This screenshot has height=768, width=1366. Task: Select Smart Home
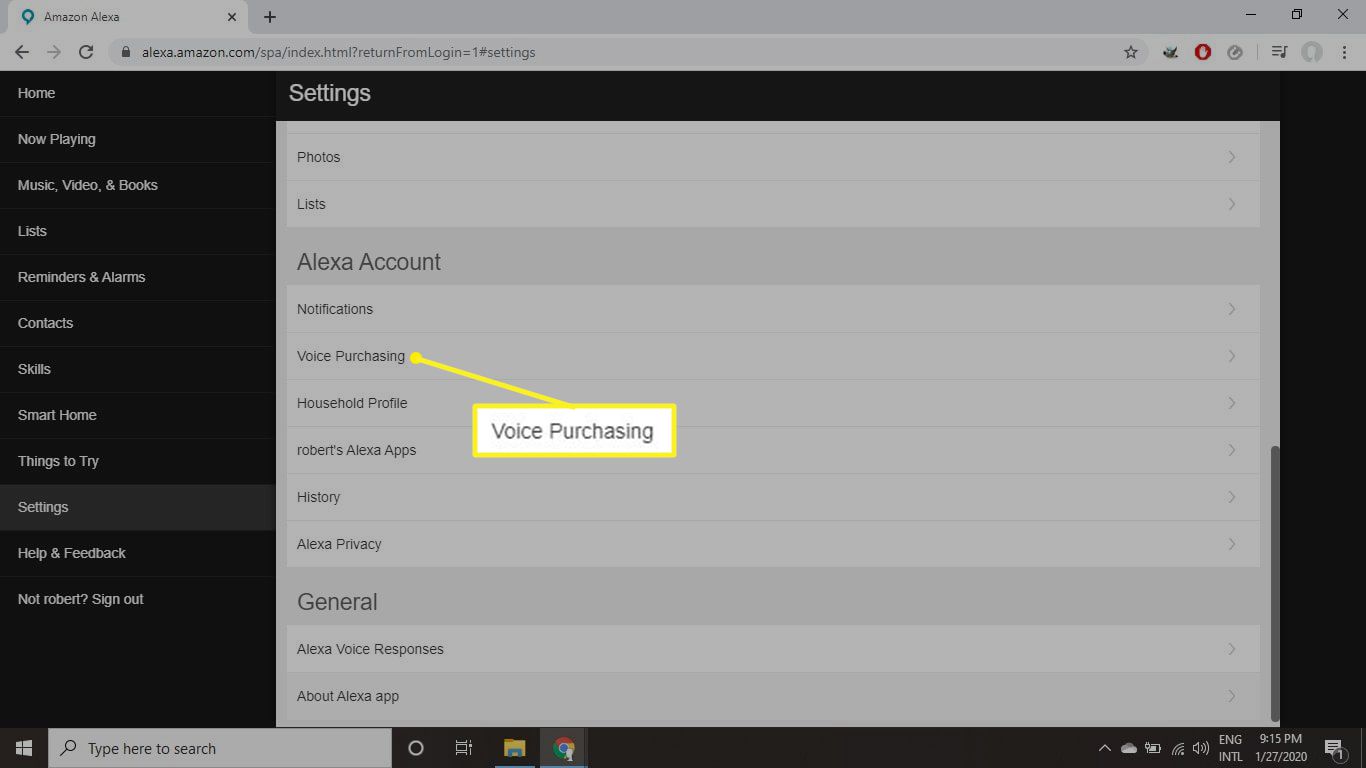pos(137,415)
